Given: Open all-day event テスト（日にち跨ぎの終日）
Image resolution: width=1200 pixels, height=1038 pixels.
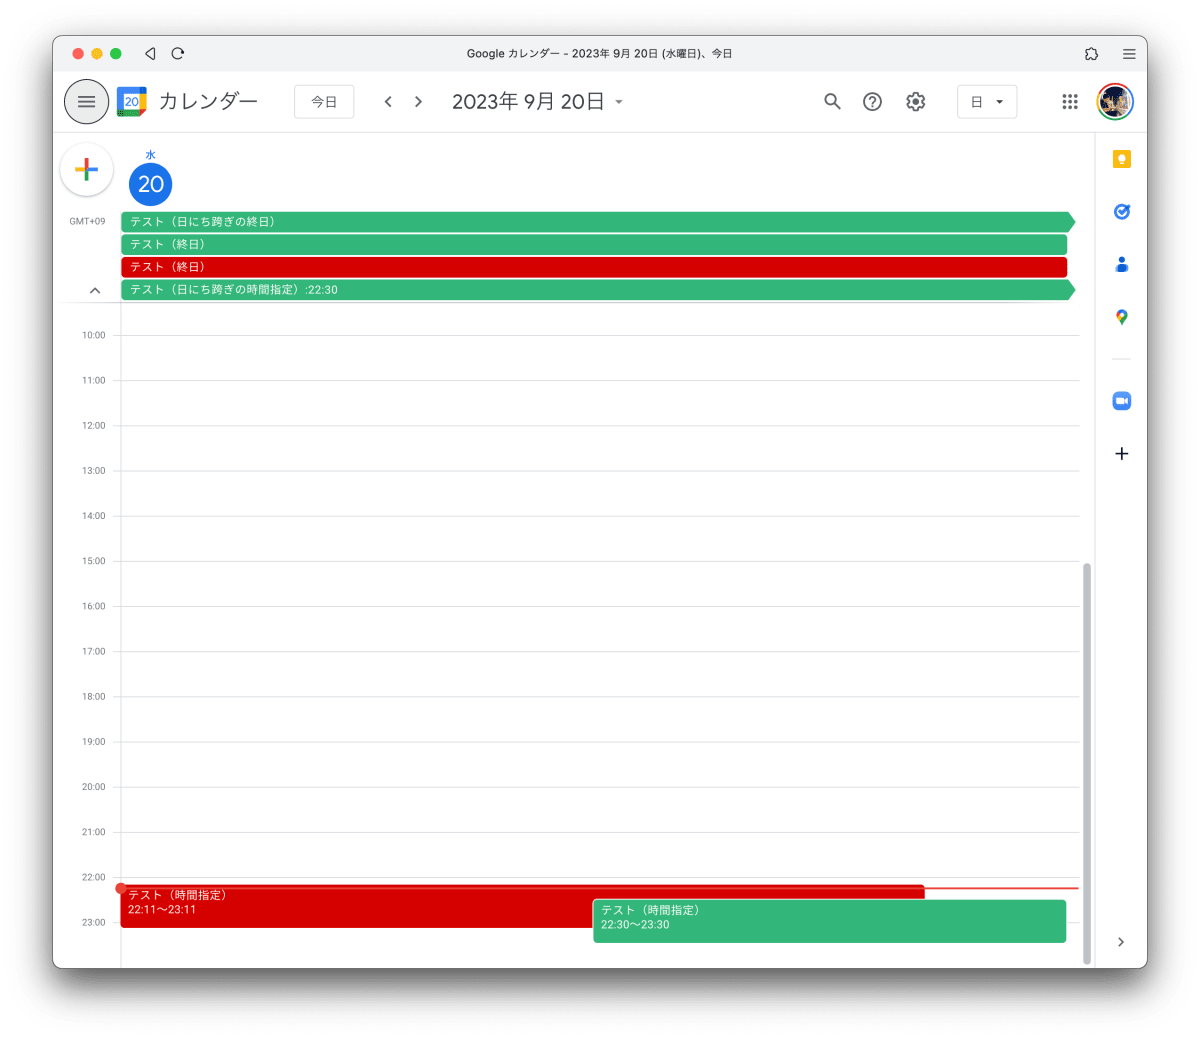Looking at the screenshot, I should pyautogui.click(x=598, y=222).
